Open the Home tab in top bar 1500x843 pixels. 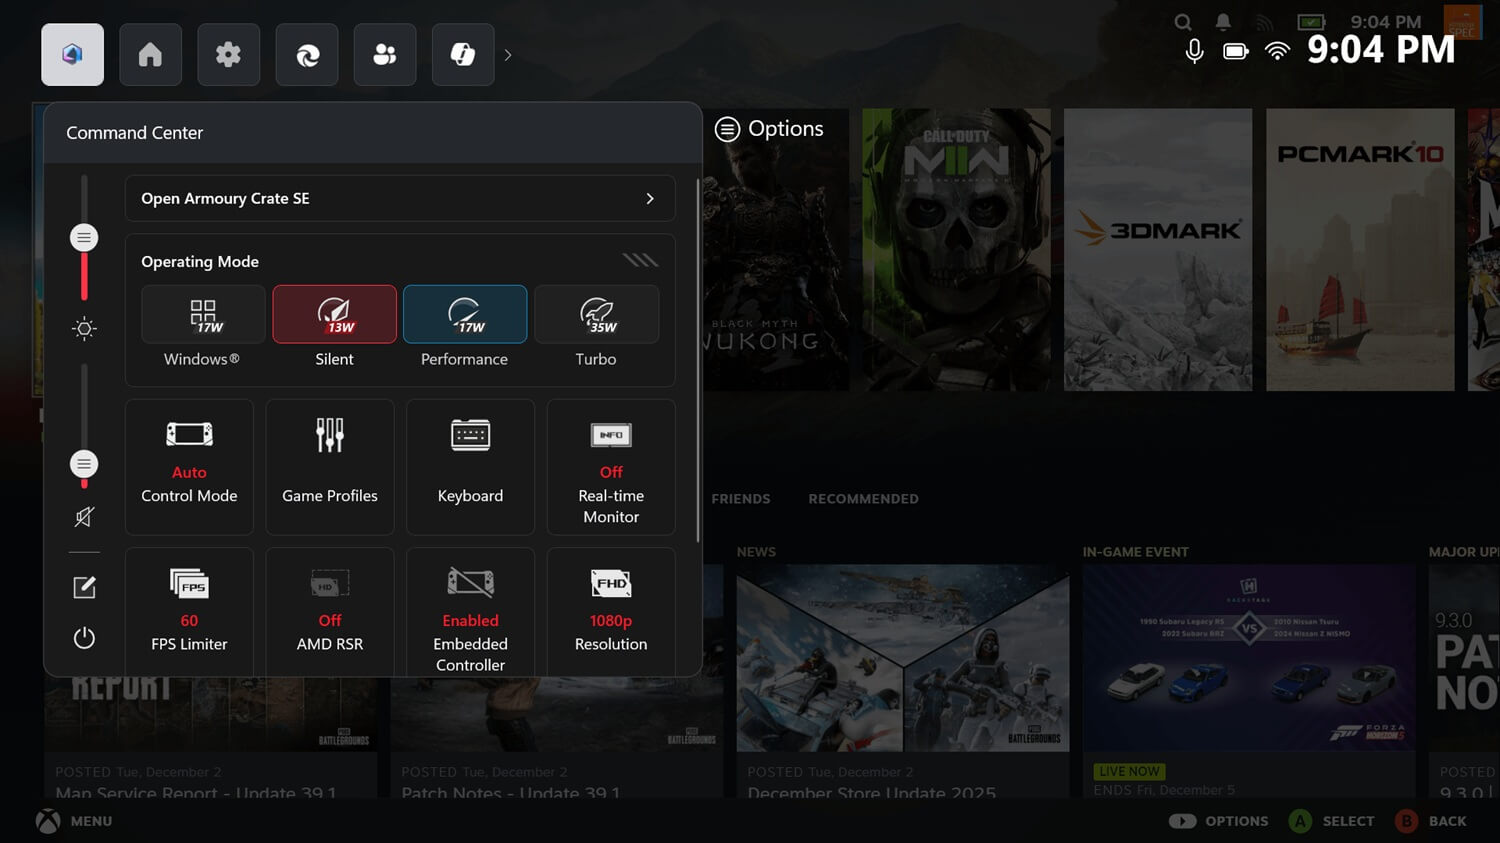click(x=150, y=55)
